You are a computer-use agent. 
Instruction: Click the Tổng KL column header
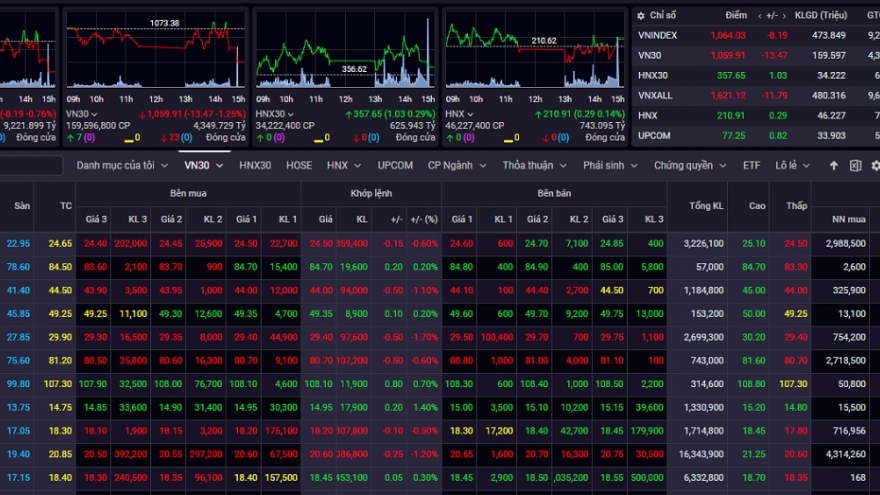tap(706, 206)
